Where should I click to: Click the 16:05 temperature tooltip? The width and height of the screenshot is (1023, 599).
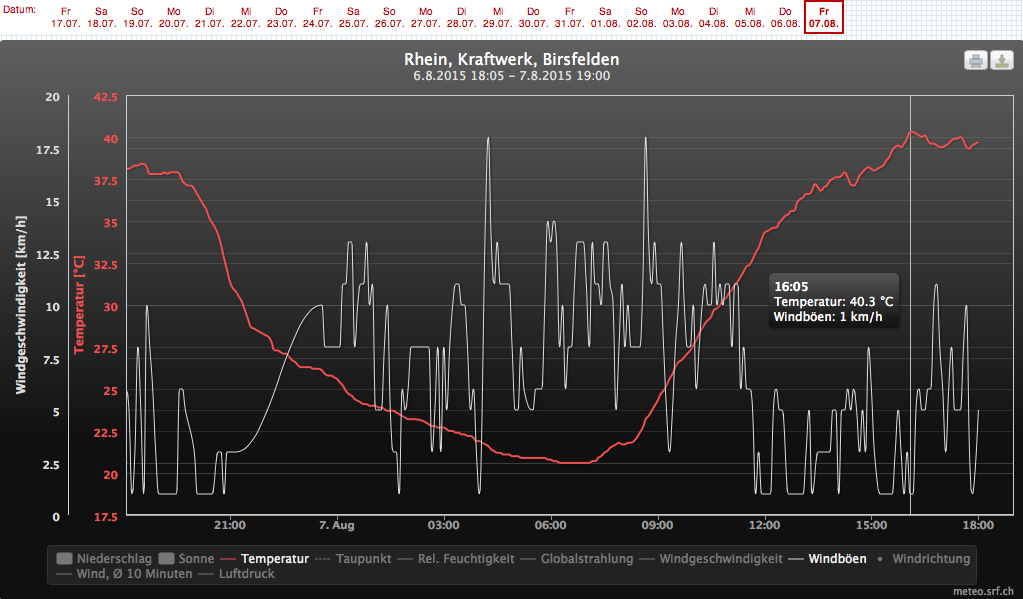pyautogui.click(x=834, y=301)
